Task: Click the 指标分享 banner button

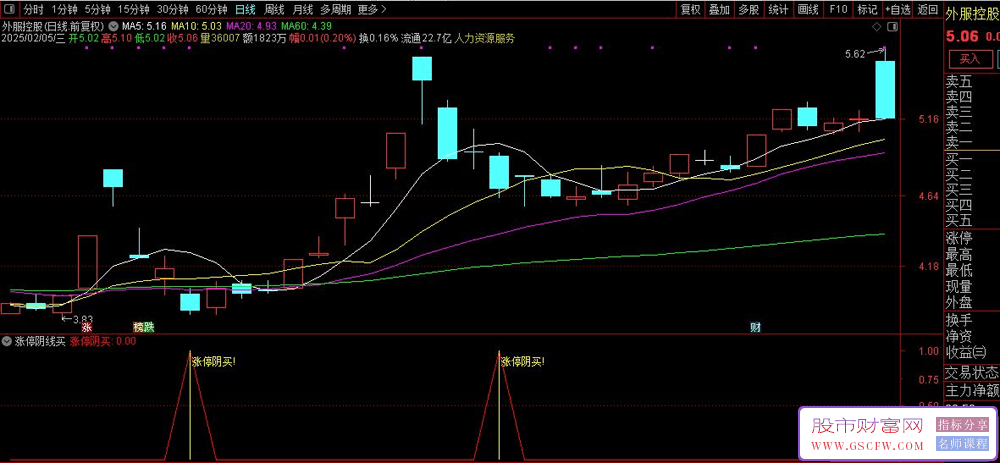Action: point(962,424)
